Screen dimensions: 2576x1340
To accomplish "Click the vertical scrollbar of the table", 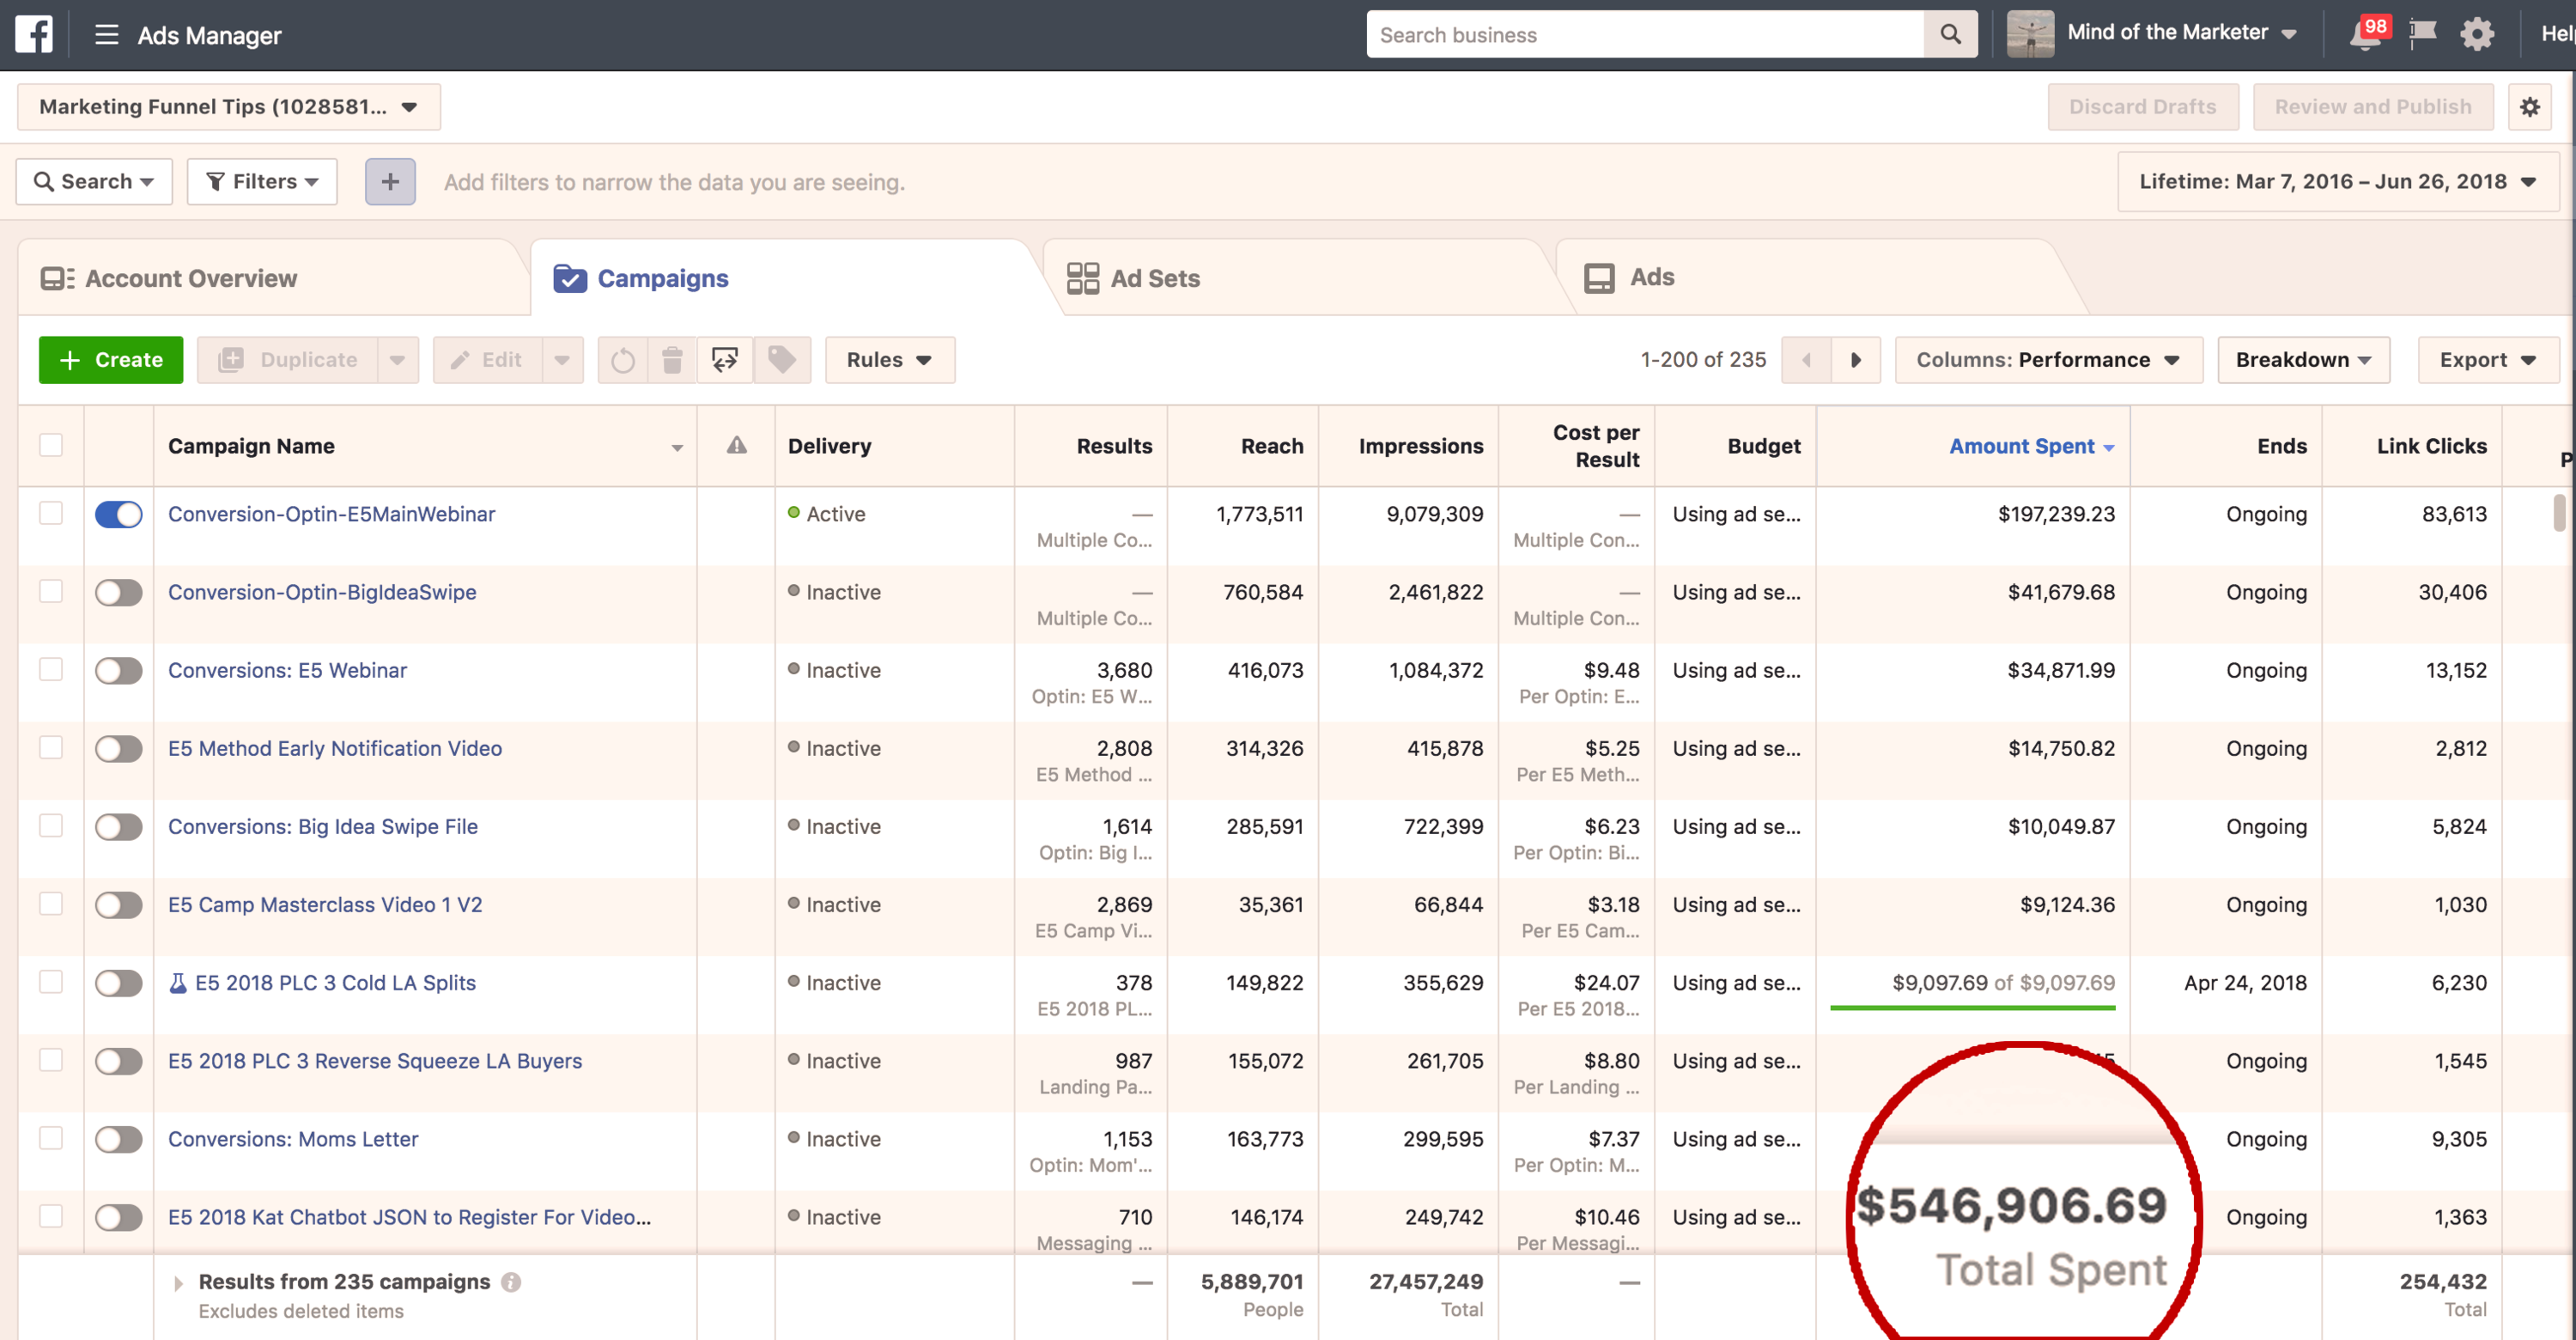I will coord(2559,514).
